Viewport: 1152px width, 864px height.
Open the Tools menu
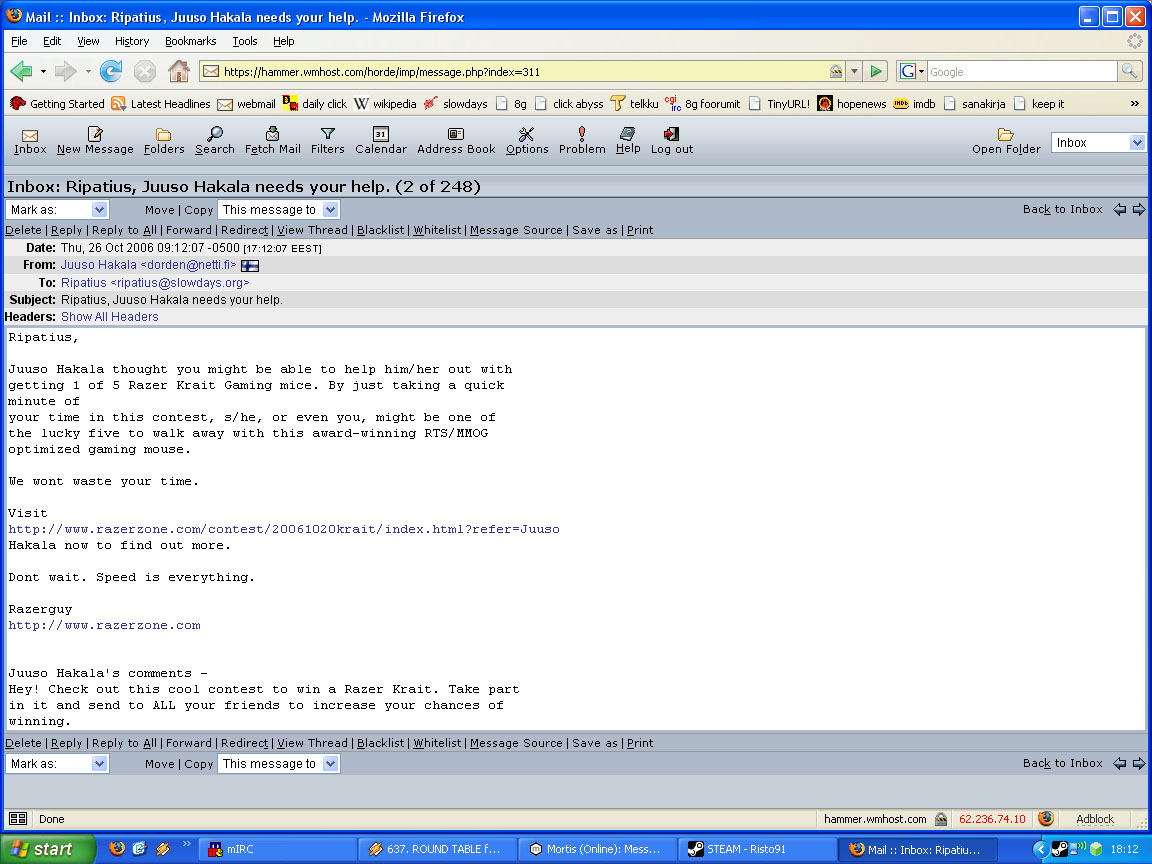coord(245,41)
